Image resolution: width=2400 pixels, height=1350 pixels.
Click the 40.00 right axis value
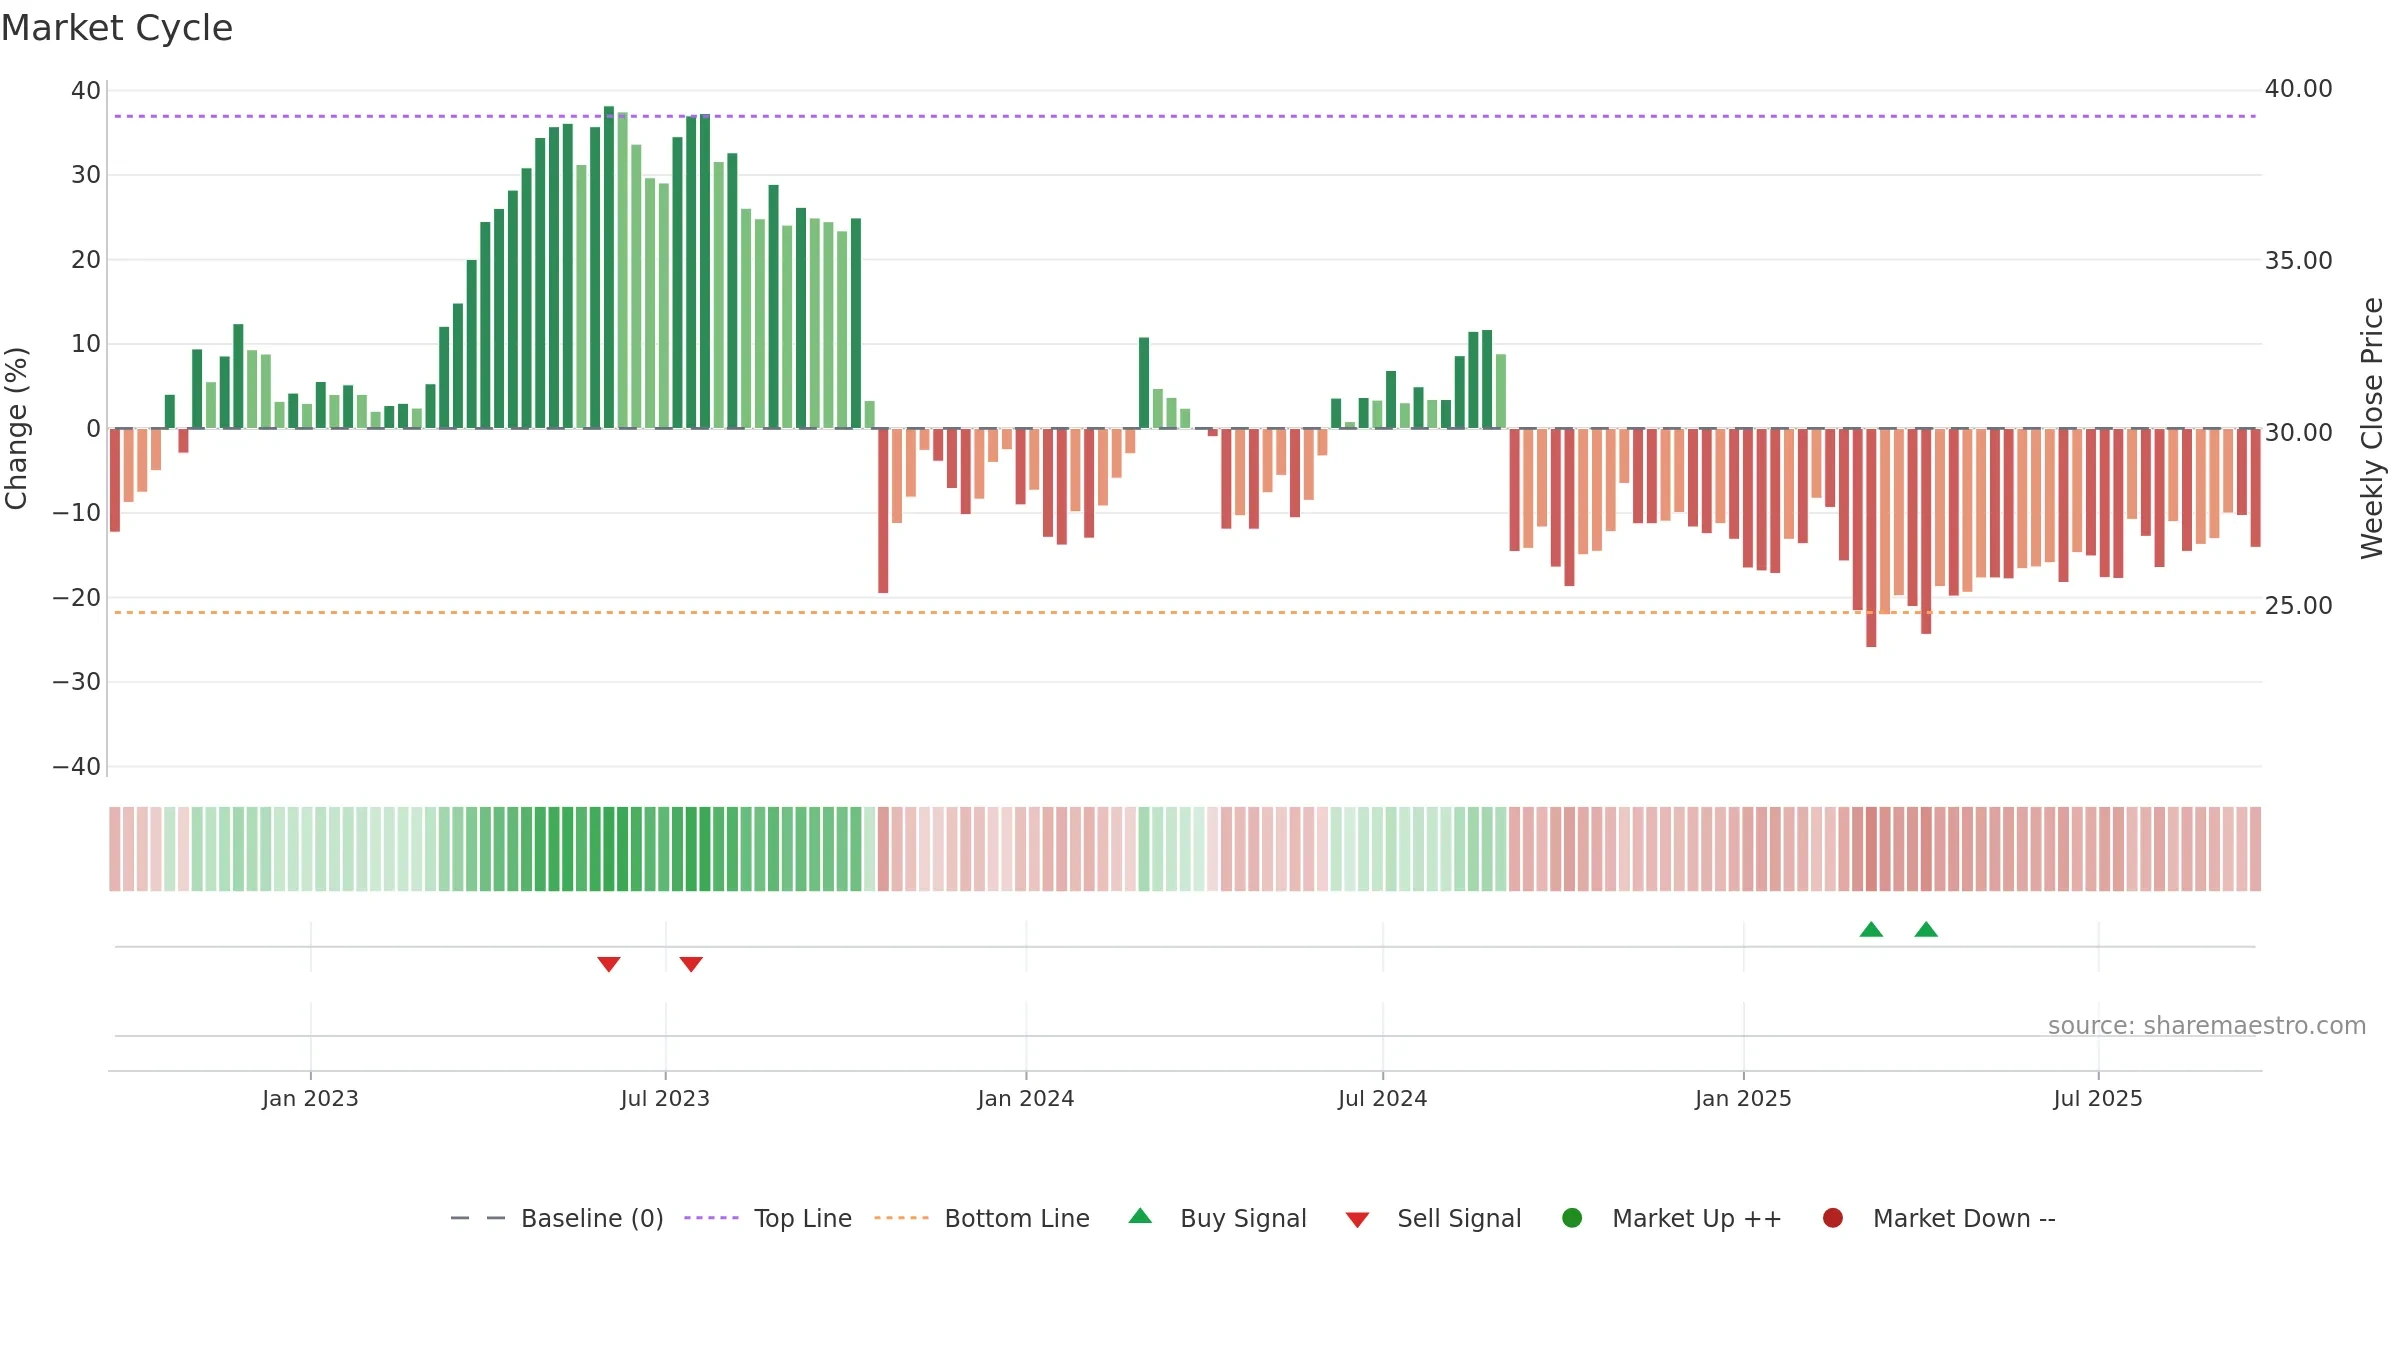tap(2298, 89)
